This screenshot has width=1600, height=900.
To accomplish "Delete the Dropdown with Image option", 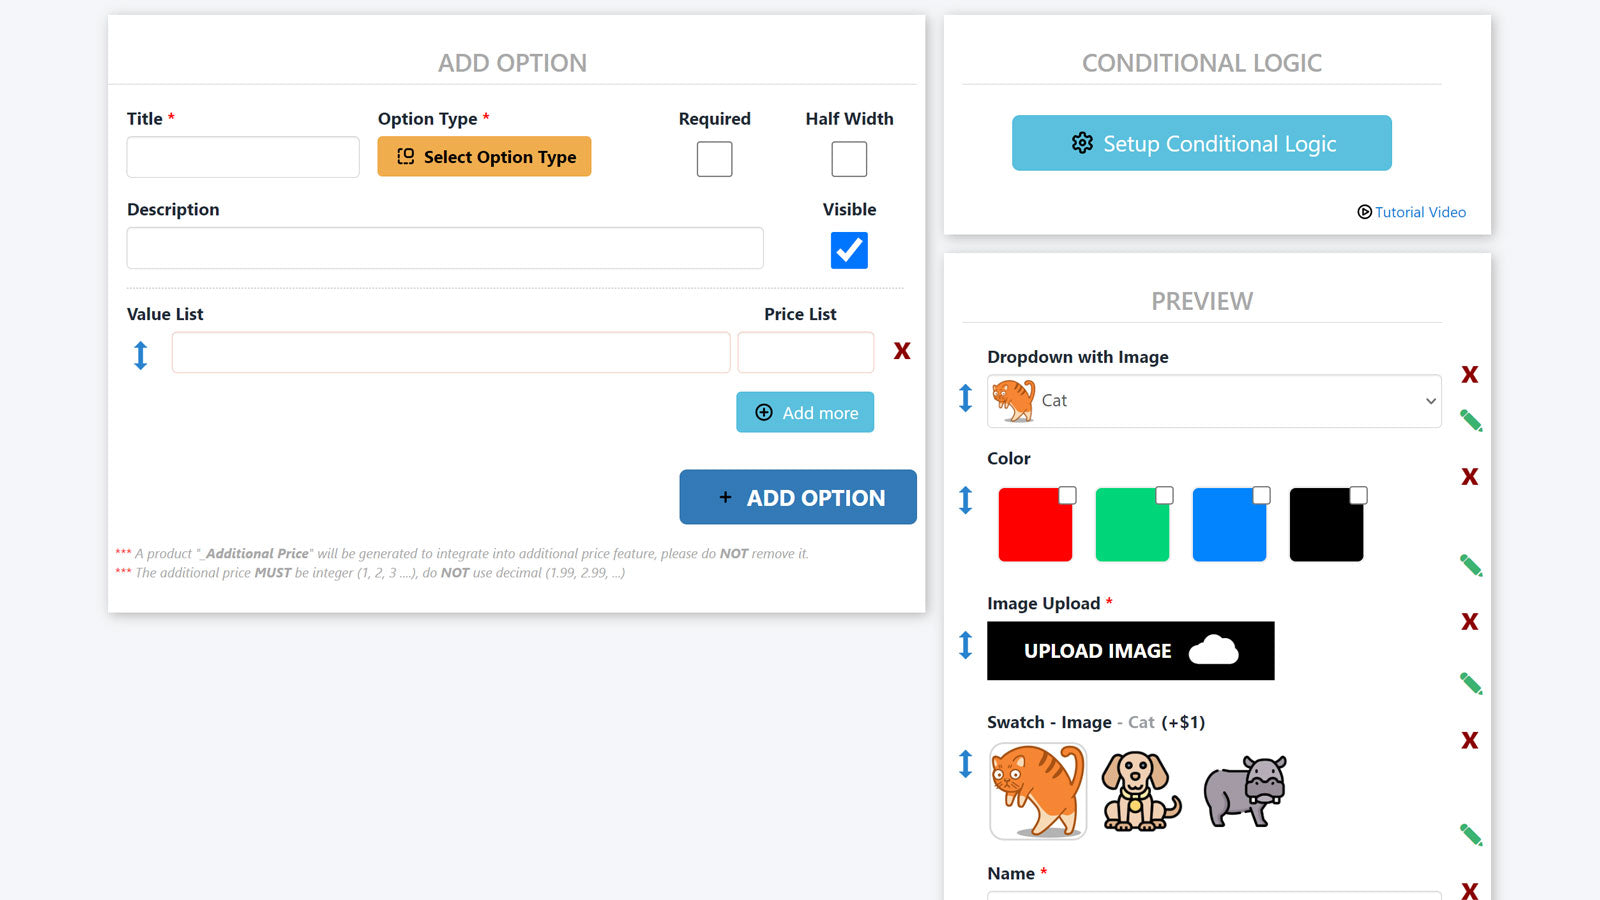I will [1469, 375].
